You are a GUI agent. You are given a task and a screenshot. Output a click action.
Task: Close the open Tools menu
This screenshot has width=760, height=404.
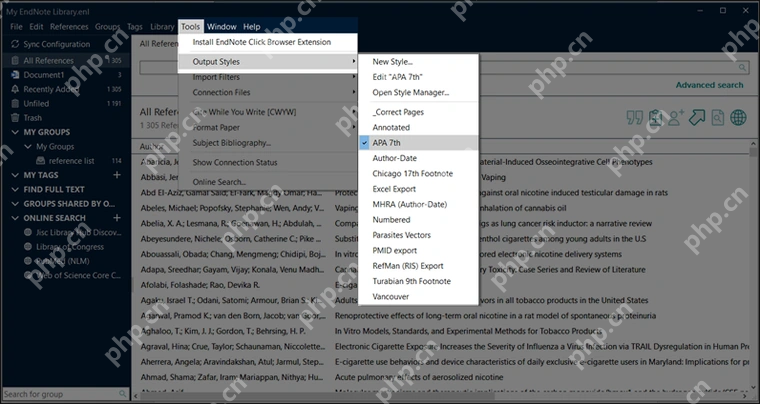click(x=190, y=27)
